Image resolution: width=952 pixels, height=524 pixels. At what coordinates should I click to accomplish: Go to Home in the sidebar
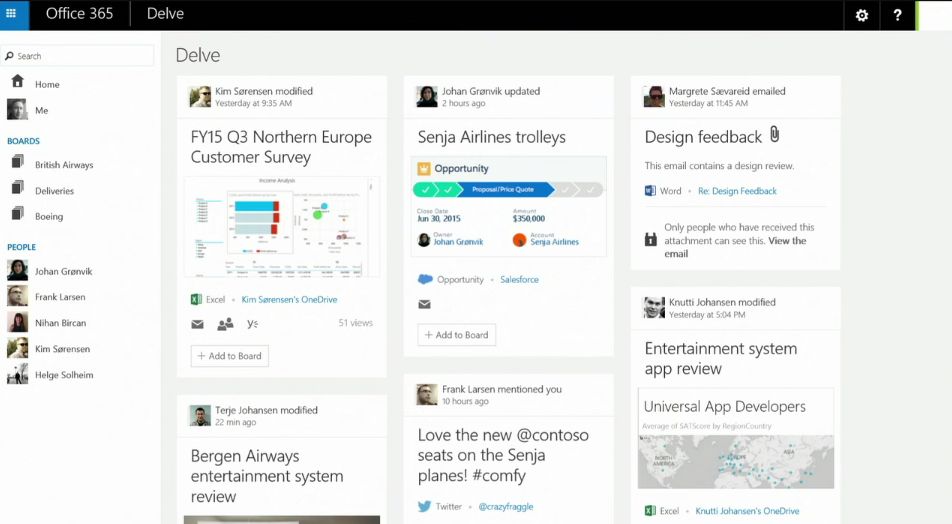pos(47,84)
